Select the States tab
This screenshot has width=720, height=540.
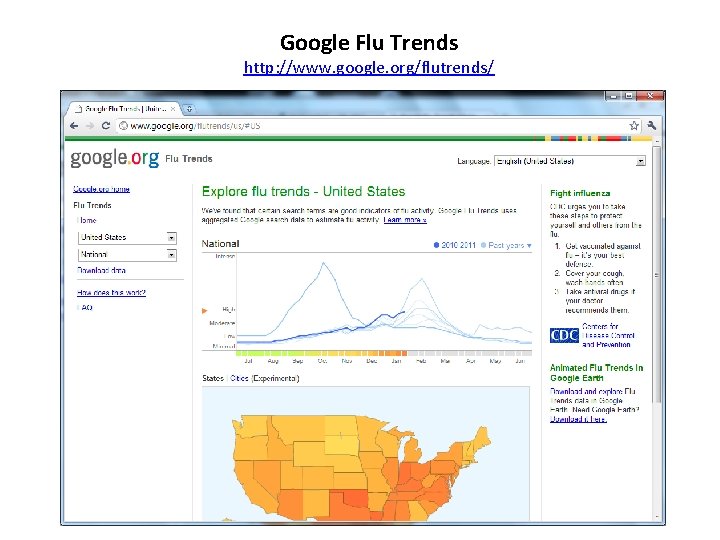click(x=213, y=378)
